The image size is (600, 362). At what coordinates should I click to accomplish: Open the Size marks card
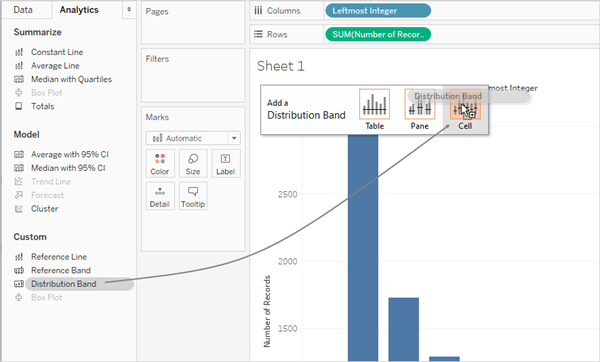193,163
